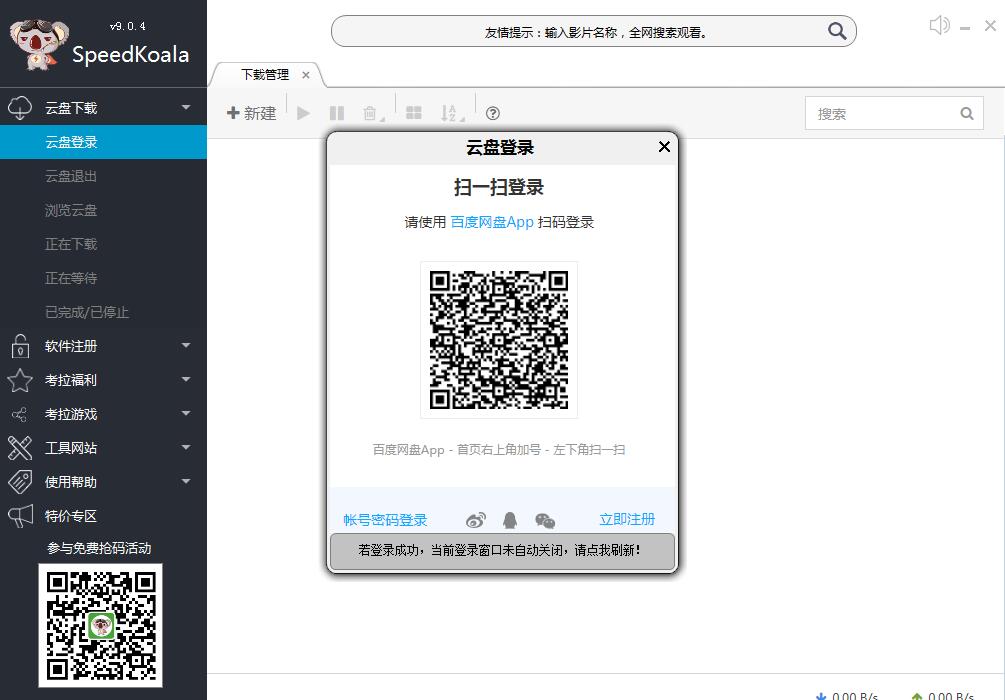
Task: Delete the selected download task
Action: [x=367, y=113]
